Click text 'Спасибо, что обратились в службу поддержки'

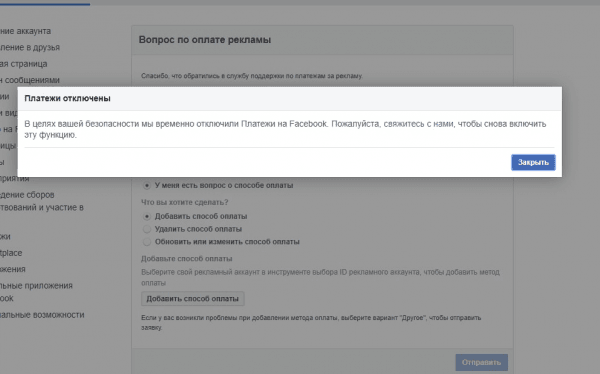pos(252,76)
